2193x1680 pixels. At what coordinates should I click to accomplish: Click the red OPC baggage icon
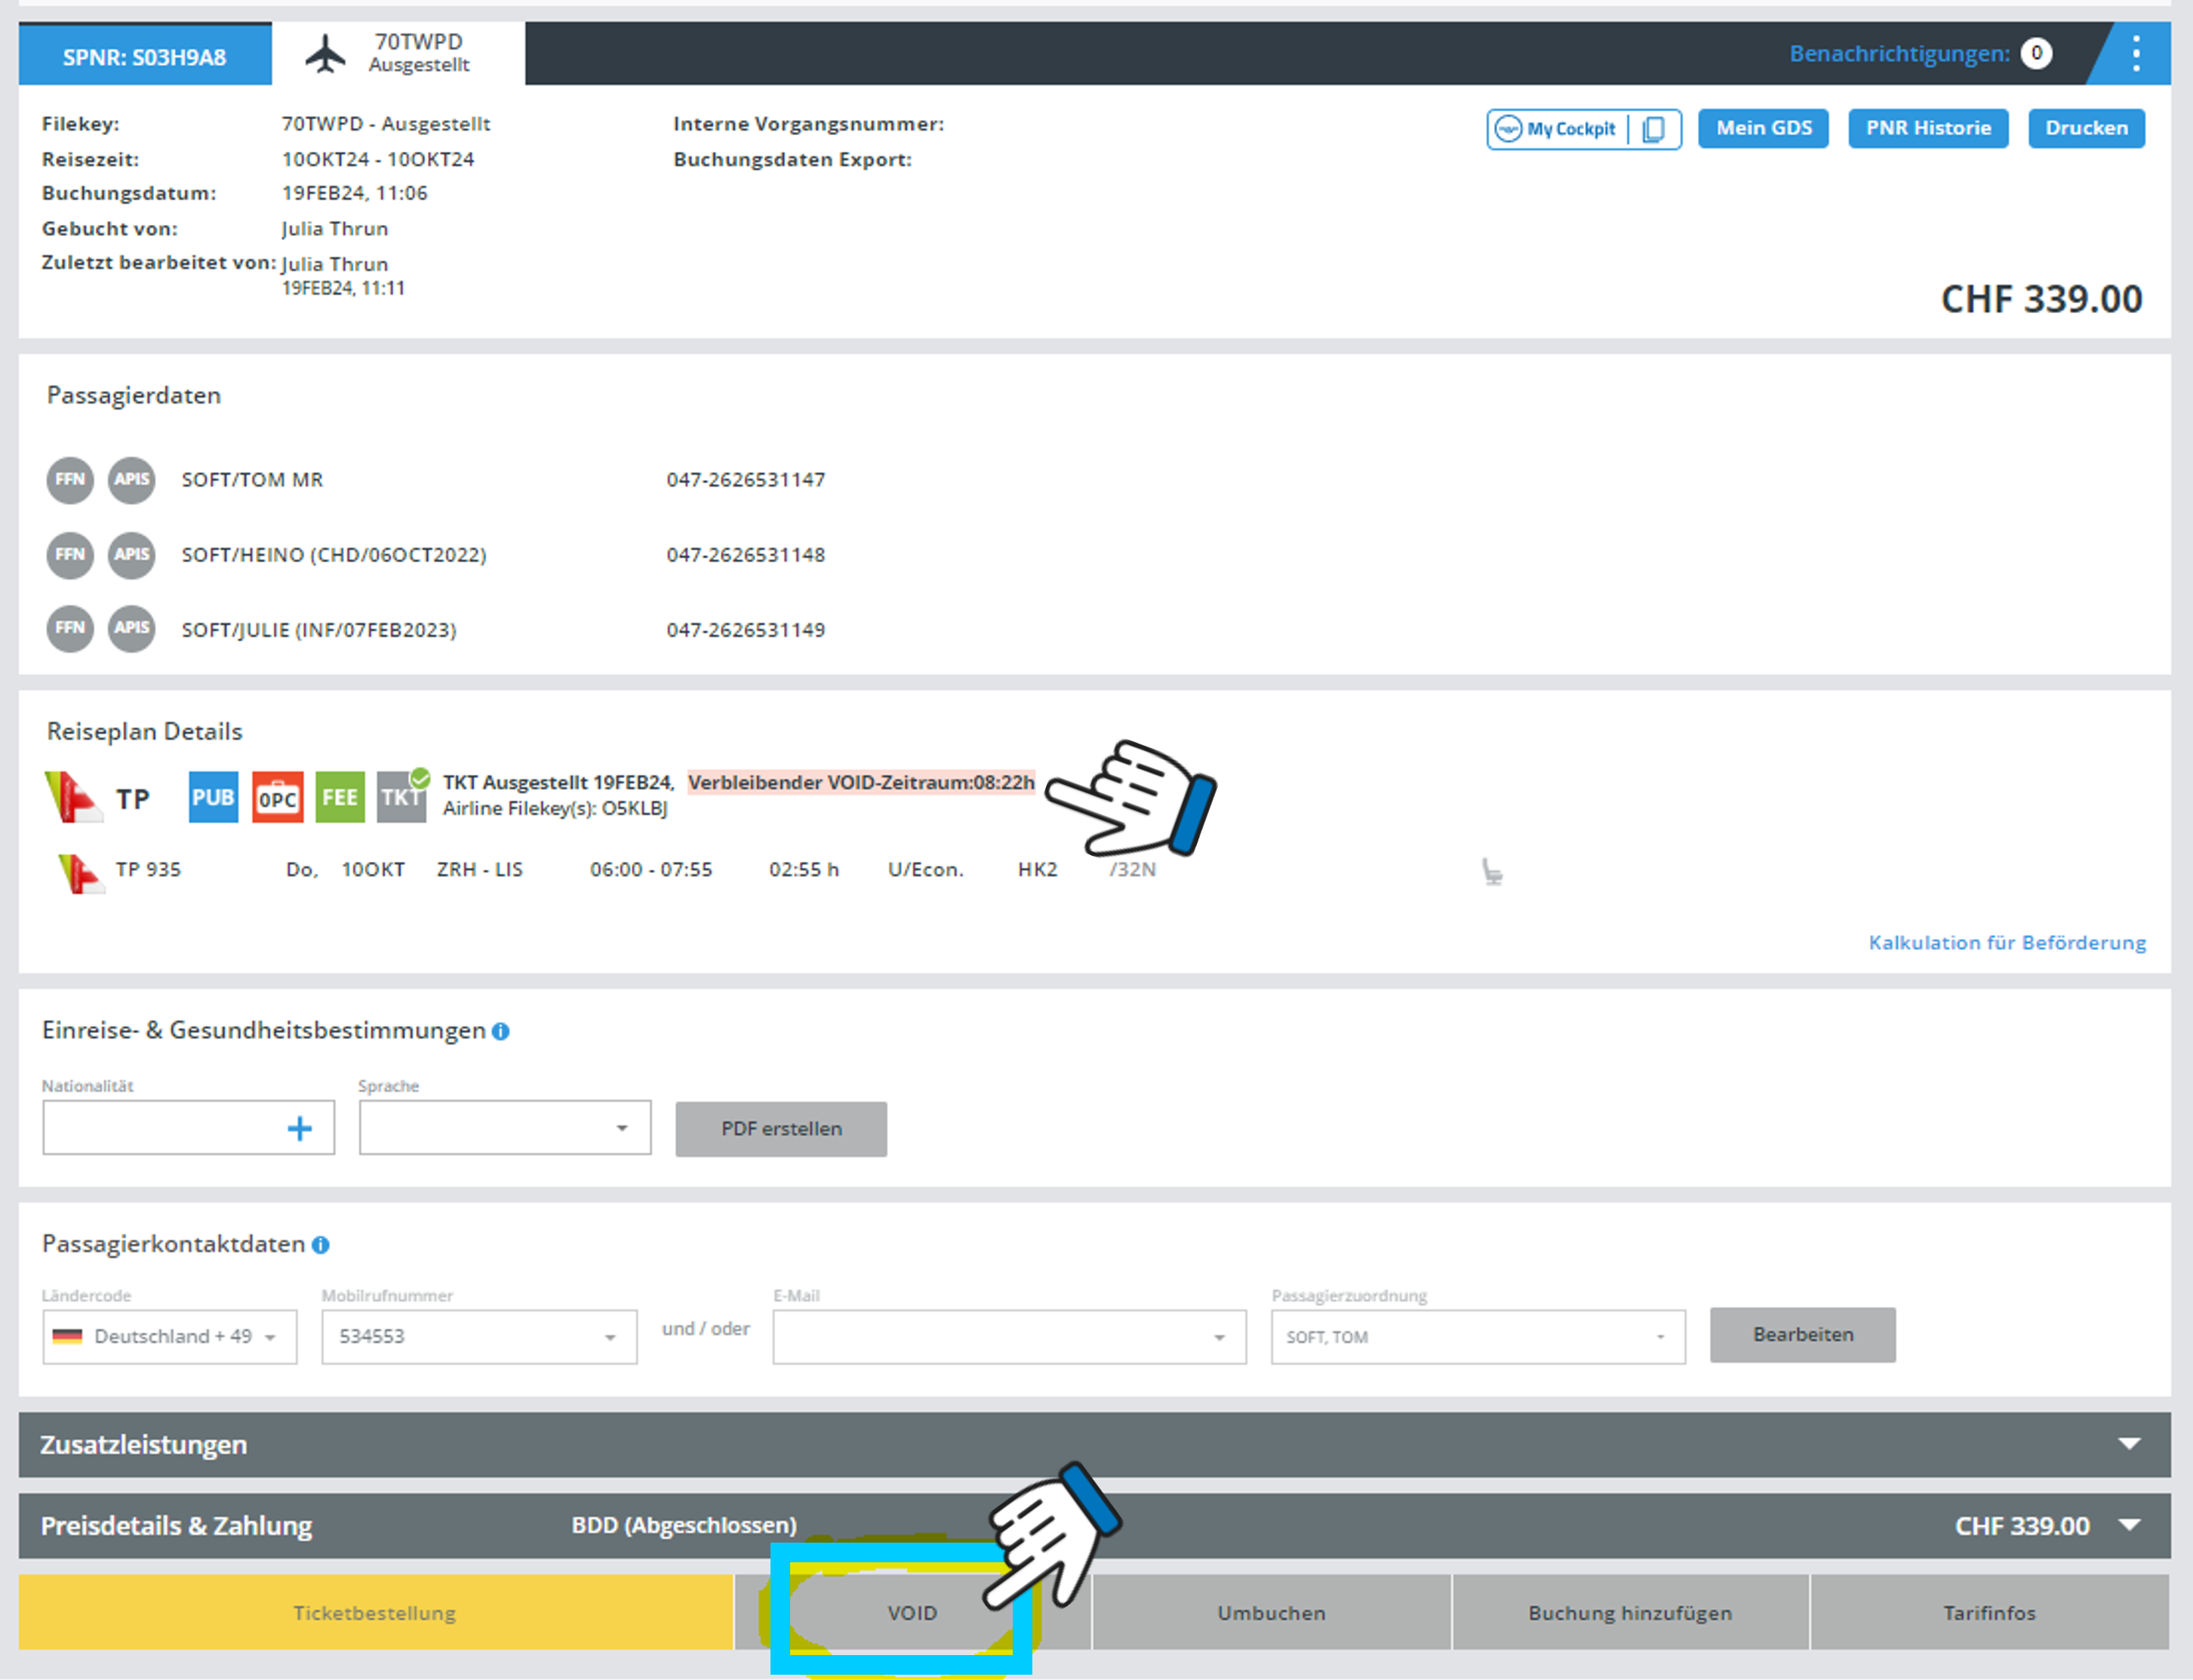point(277,797)
